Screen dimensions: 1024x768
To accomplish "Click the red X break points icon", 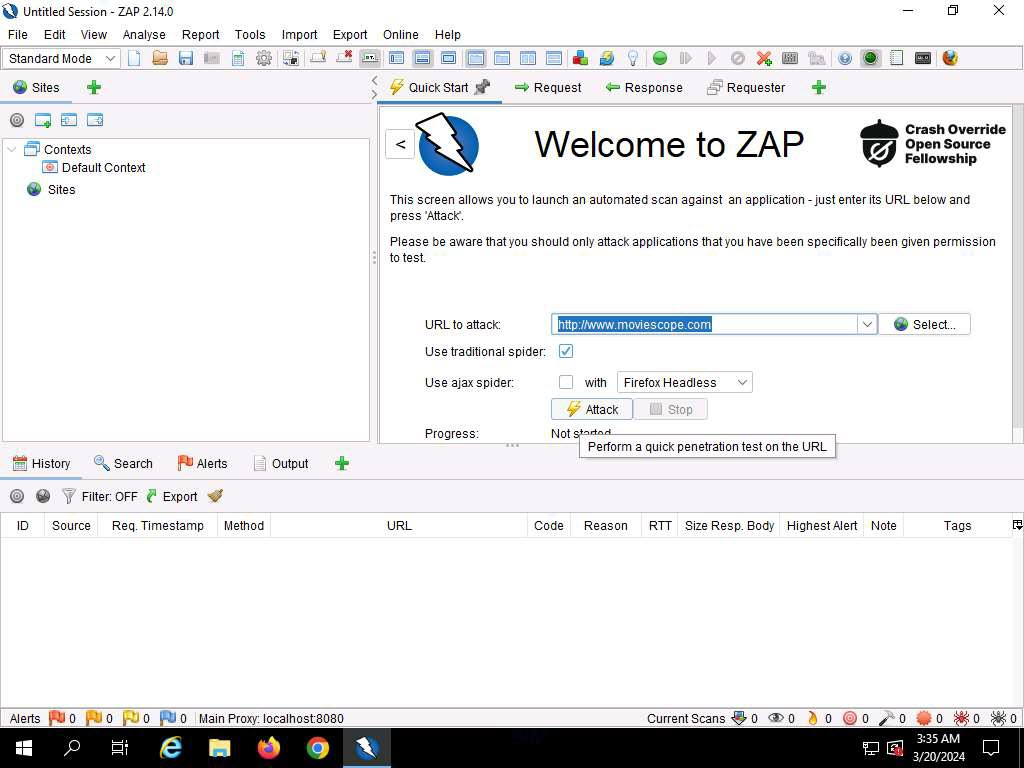I will click(x=764, y=58).
